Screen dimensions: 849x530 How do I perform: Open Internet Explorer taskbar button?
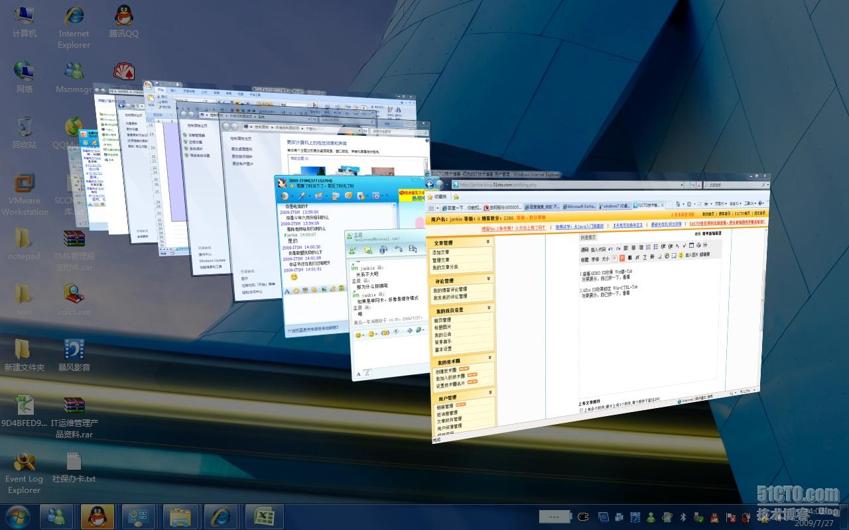(221, 516)
